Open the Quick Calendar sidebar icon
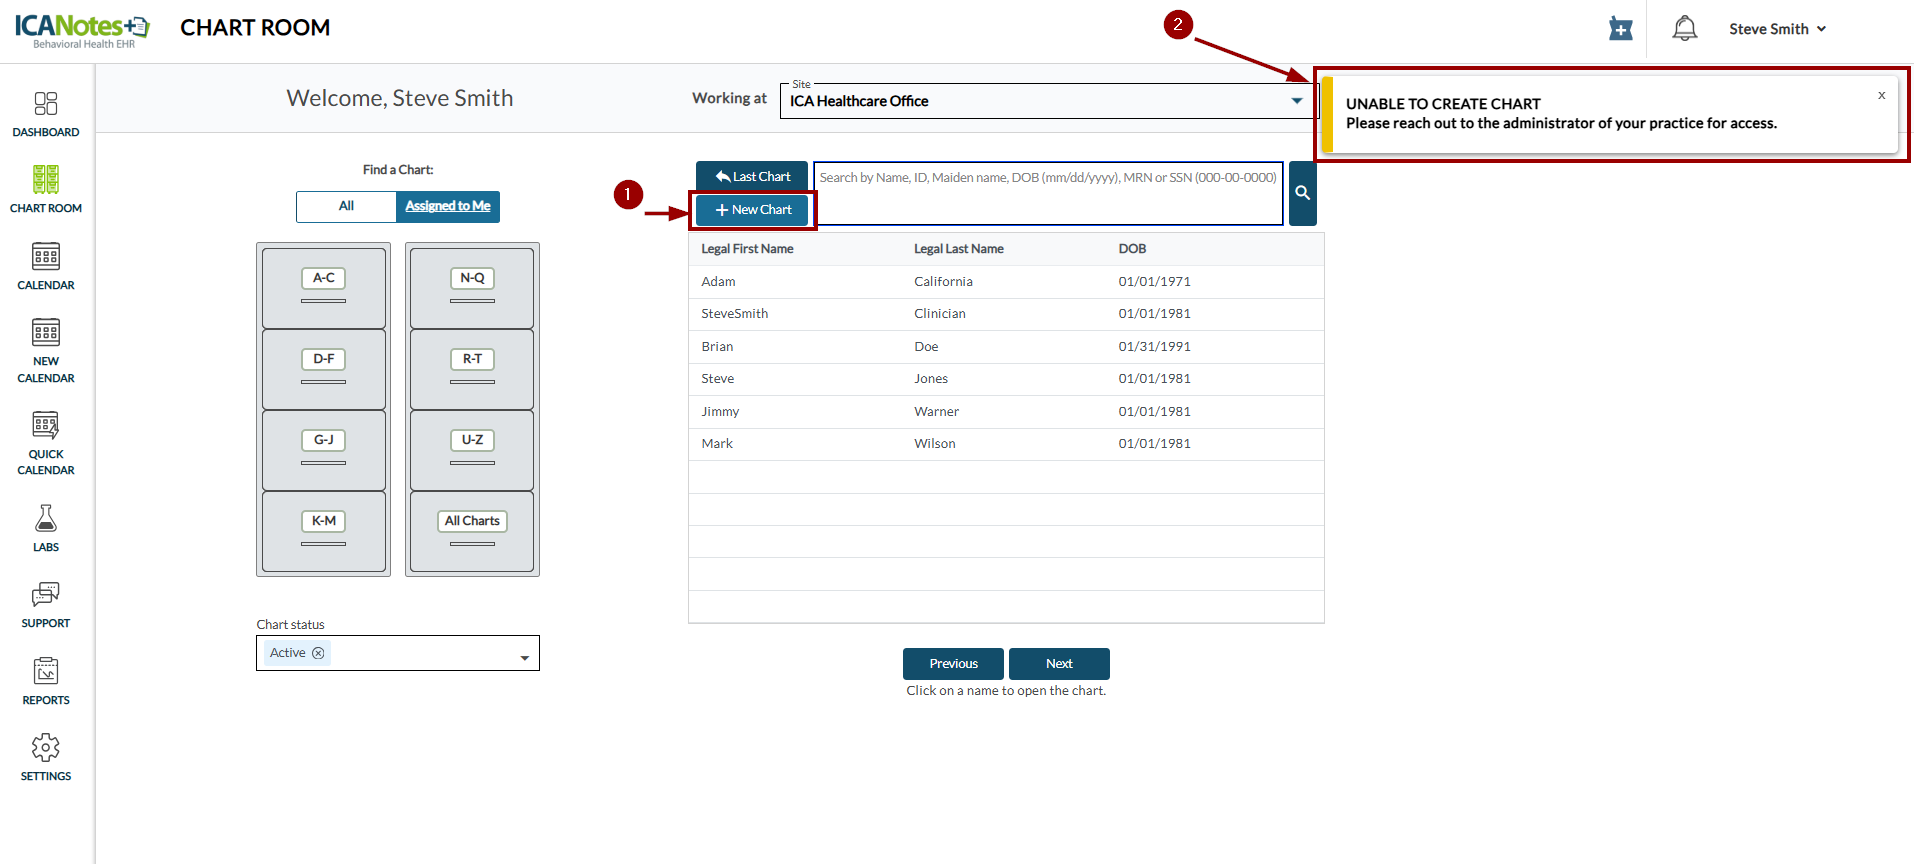 [x=46, y=426]
